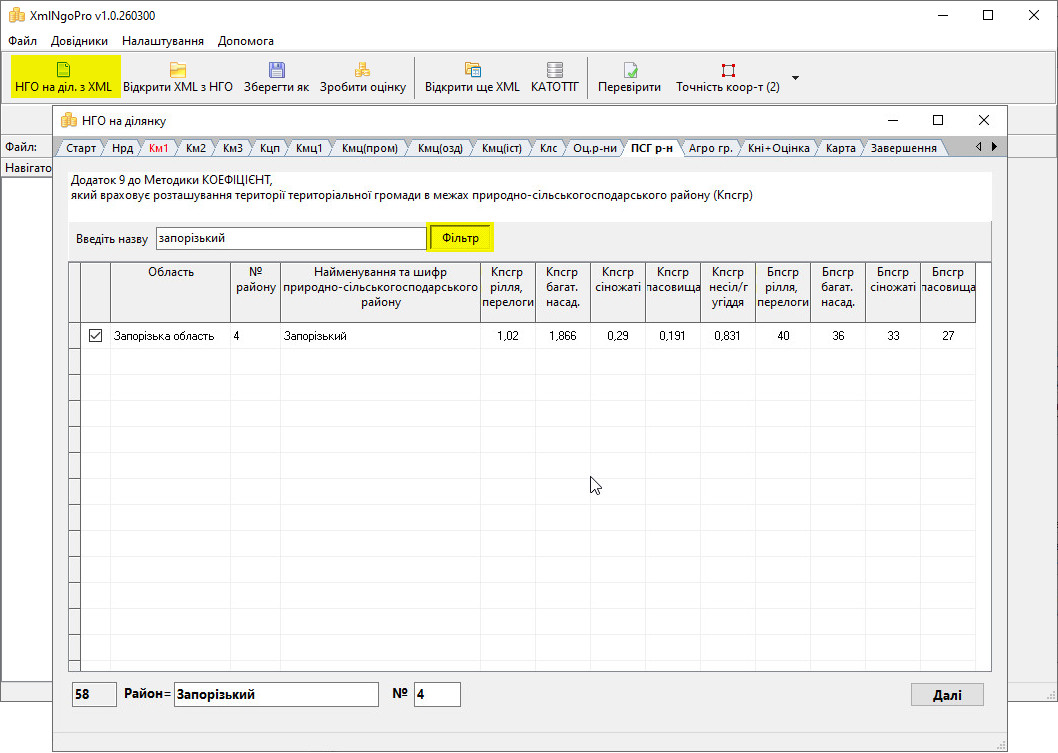Switch to the 'Карта' tab
Viewport: 1058px width, 753px height.
(841, 148)
